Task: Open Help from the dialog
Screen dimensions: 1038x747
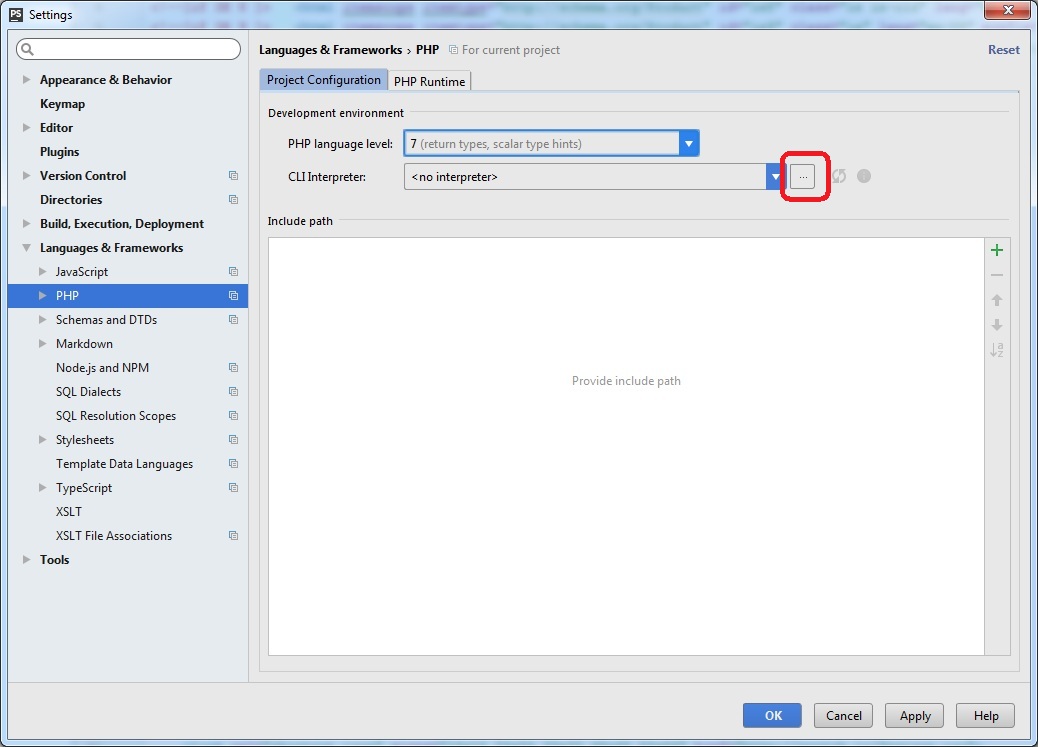Action: tap(985, 715)
